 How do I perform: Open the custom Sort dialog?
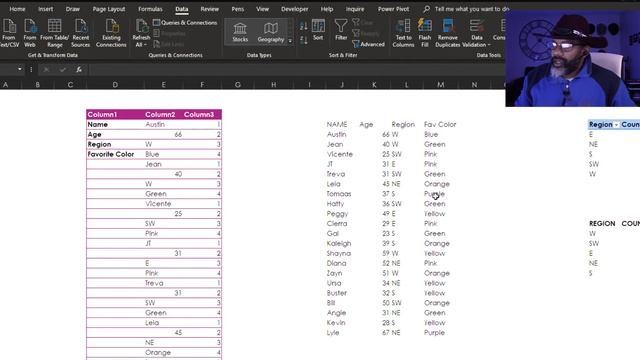pos(318,30)
